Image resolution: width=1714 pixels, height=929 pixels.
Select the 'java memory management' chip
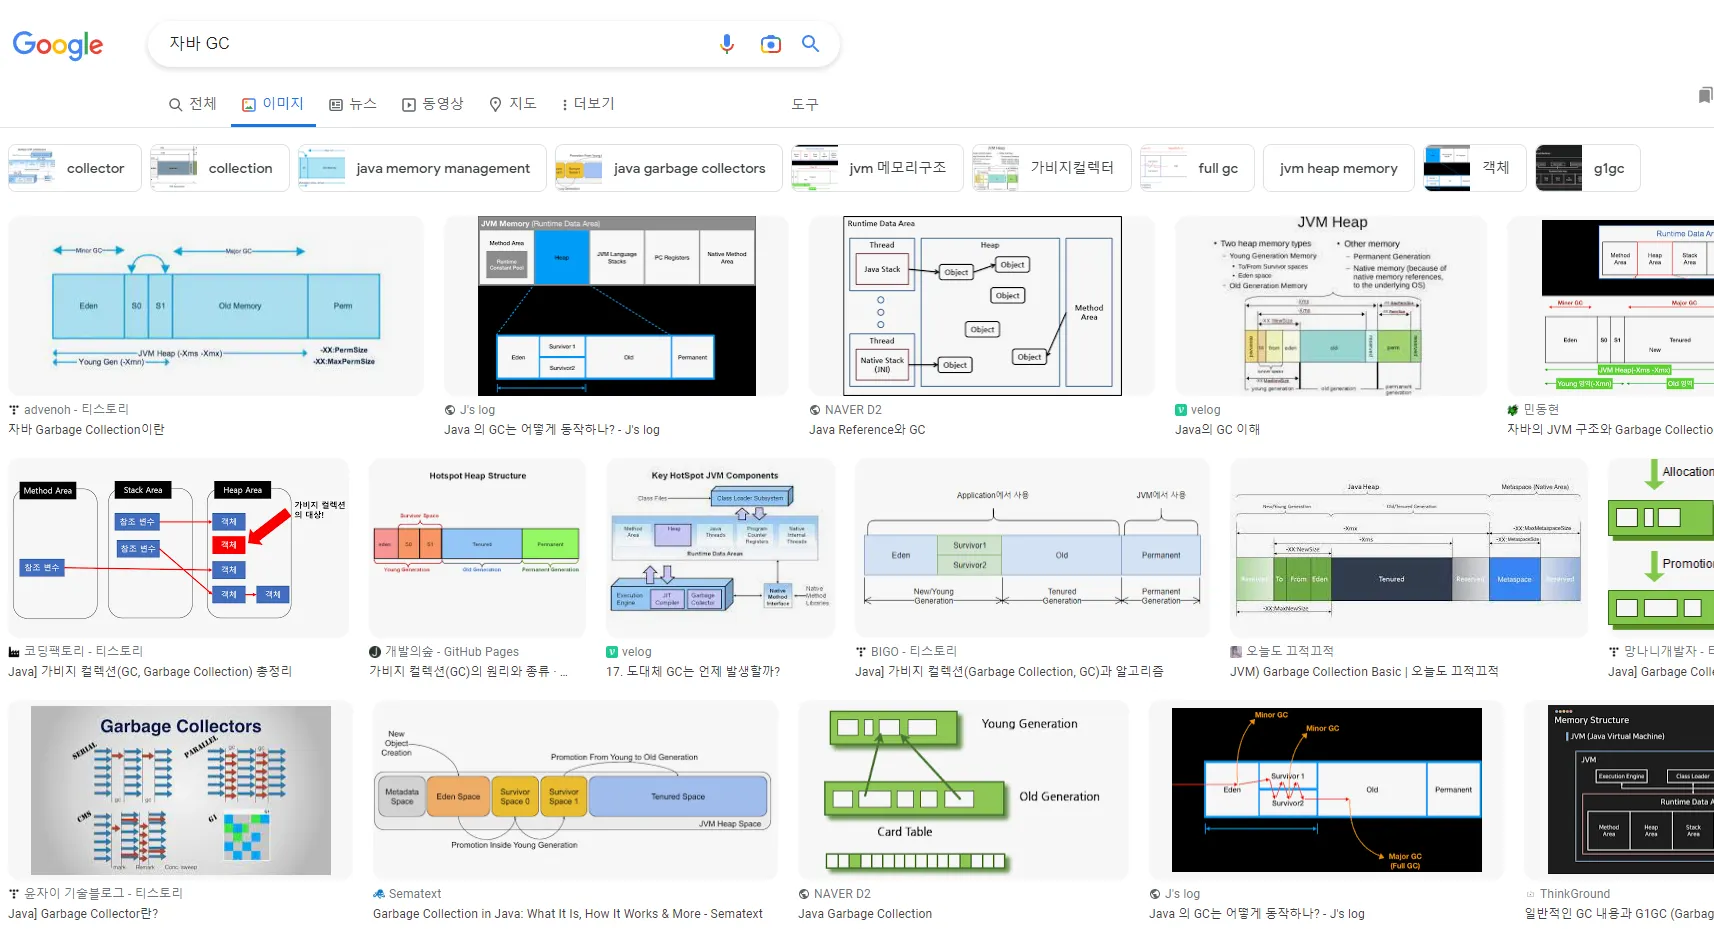point(422,168)
